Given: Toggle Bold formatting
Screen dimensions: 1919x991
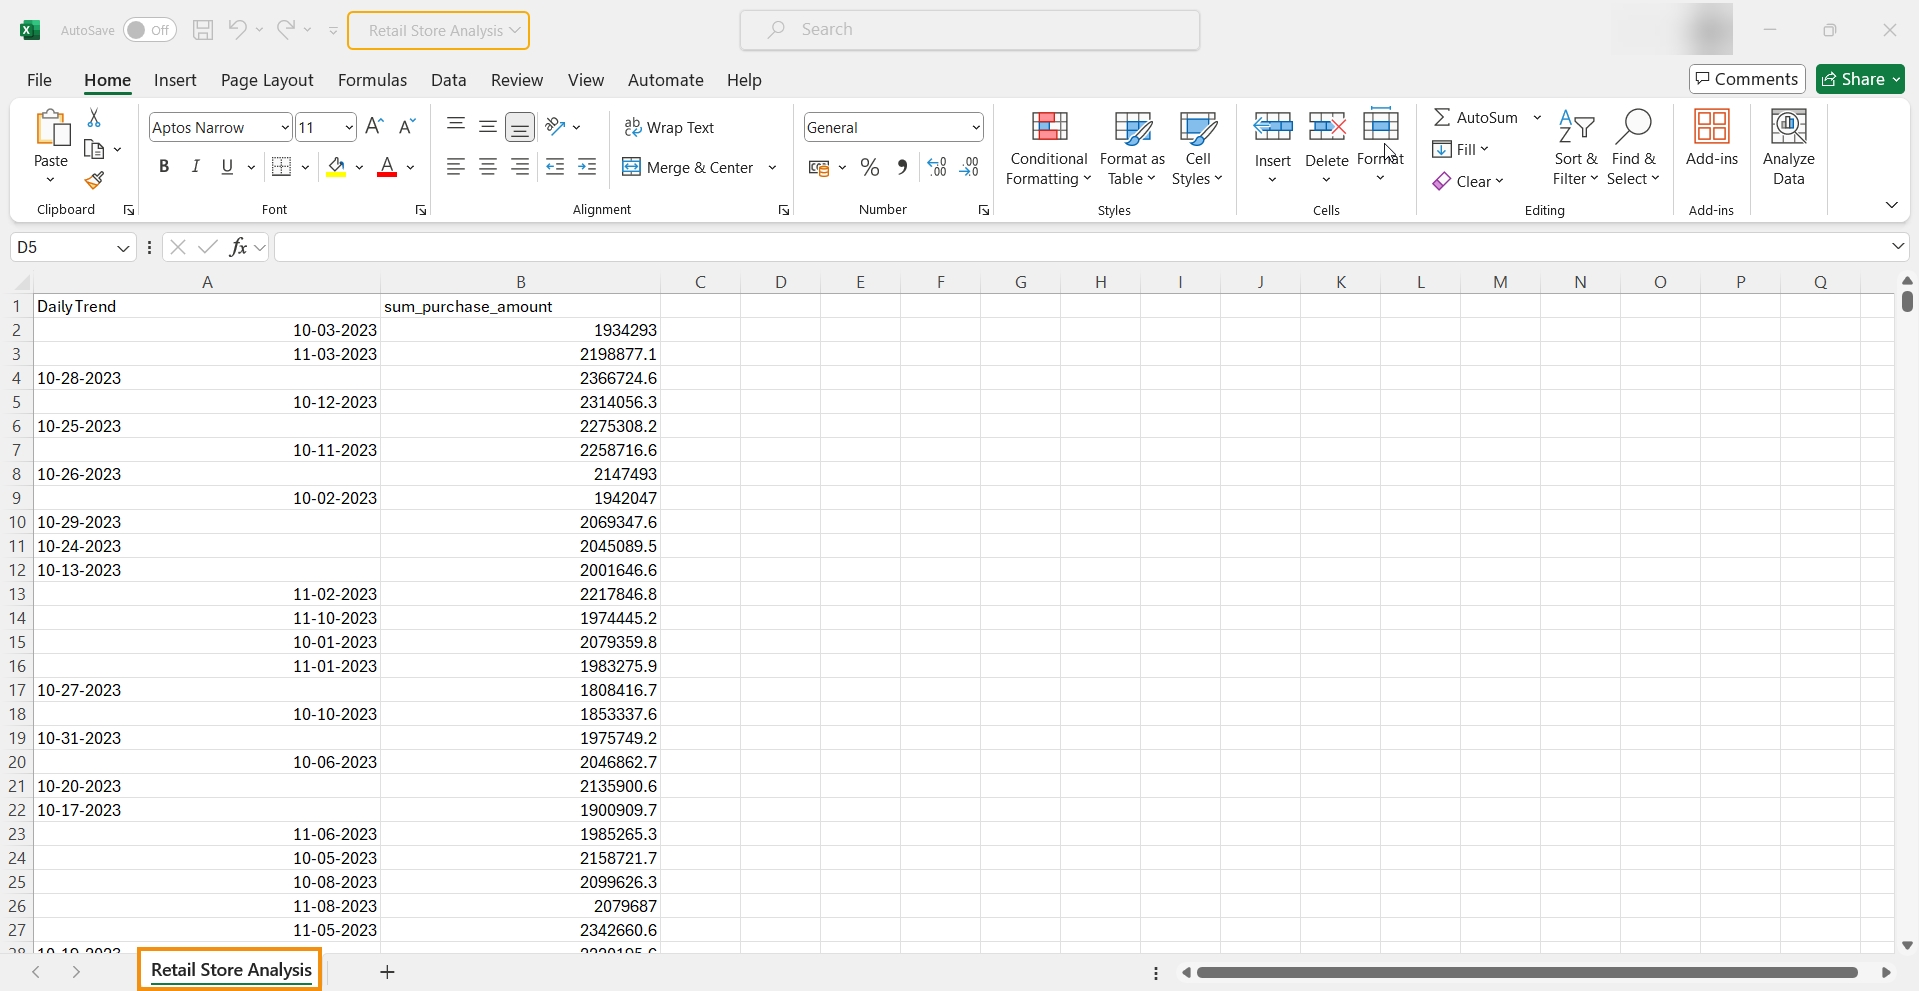Looking at the screenshot, I should point(164,167).
